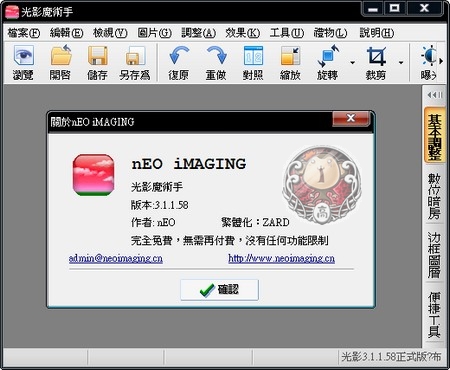Viewport: 450px width, 370px height.
Task: Expand the 旋轉 dropdown arrow
Action: click(x=352, y=62)
